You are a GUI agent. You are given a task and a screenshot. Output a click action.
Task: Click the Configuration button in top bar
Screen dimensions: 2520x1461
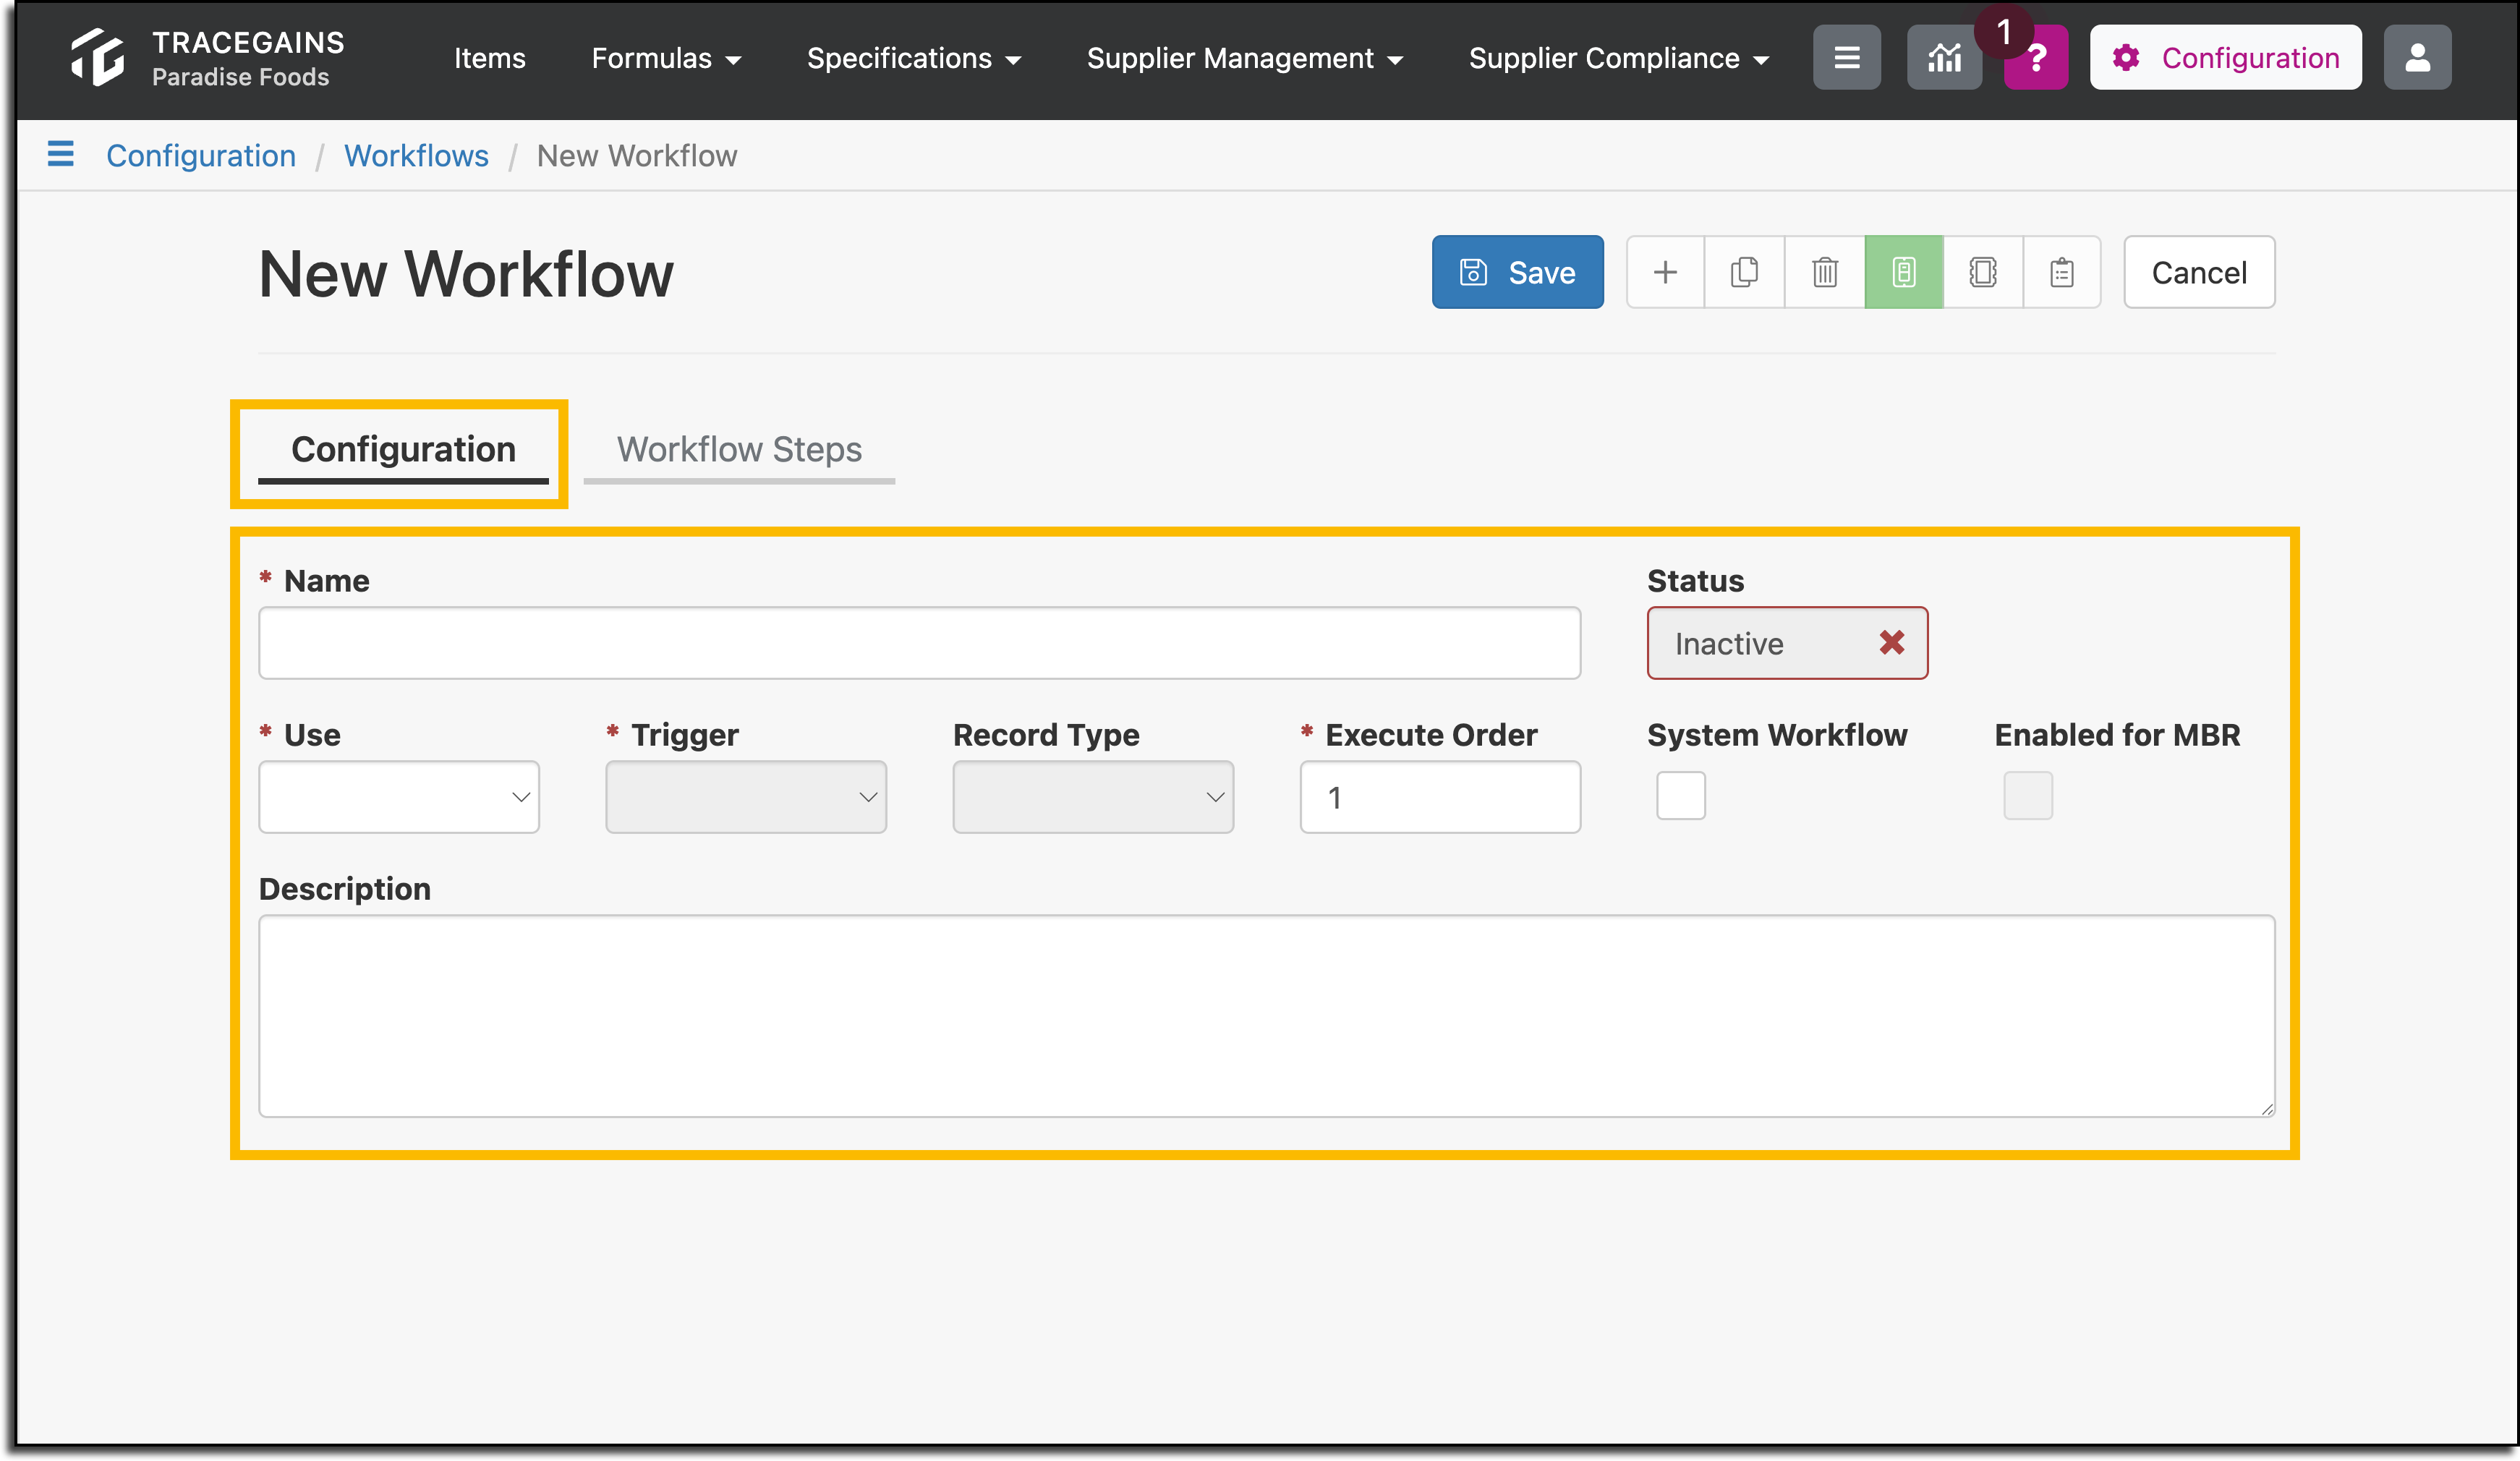[x=2225, y=58]
